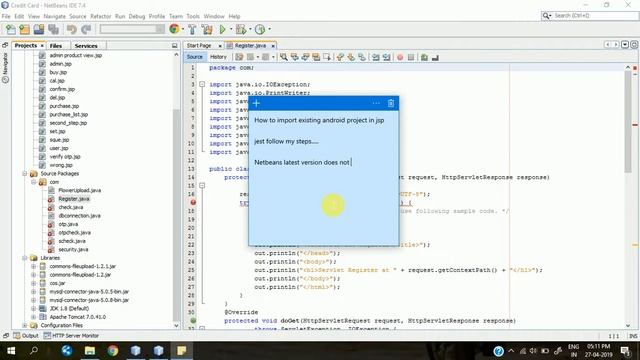This screenshot has height=360, width=640.
Task: Click the Stop Macro Recording square icon
Action: pos(411,58)
